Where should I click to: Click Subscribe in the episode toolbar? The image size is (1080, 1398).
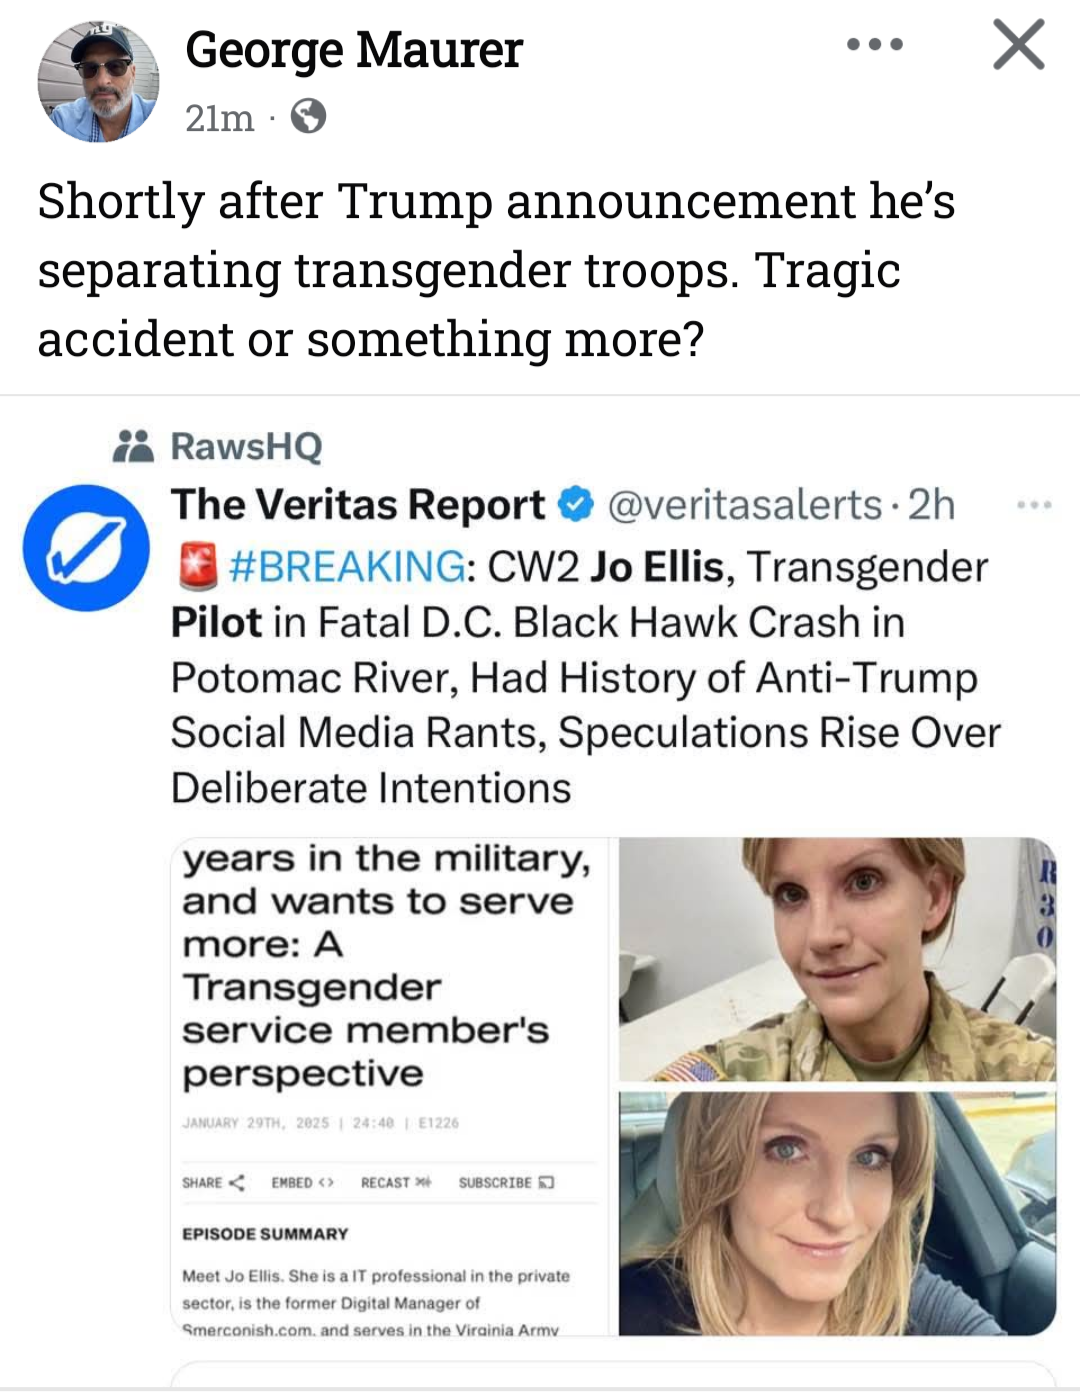coord(506,1182)
